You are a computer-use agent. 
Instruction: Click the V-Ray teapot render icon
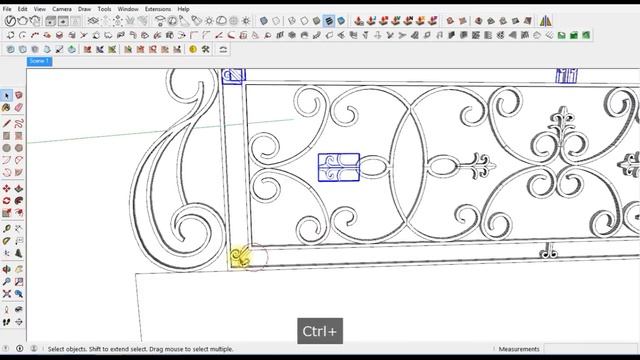[23, 21]
